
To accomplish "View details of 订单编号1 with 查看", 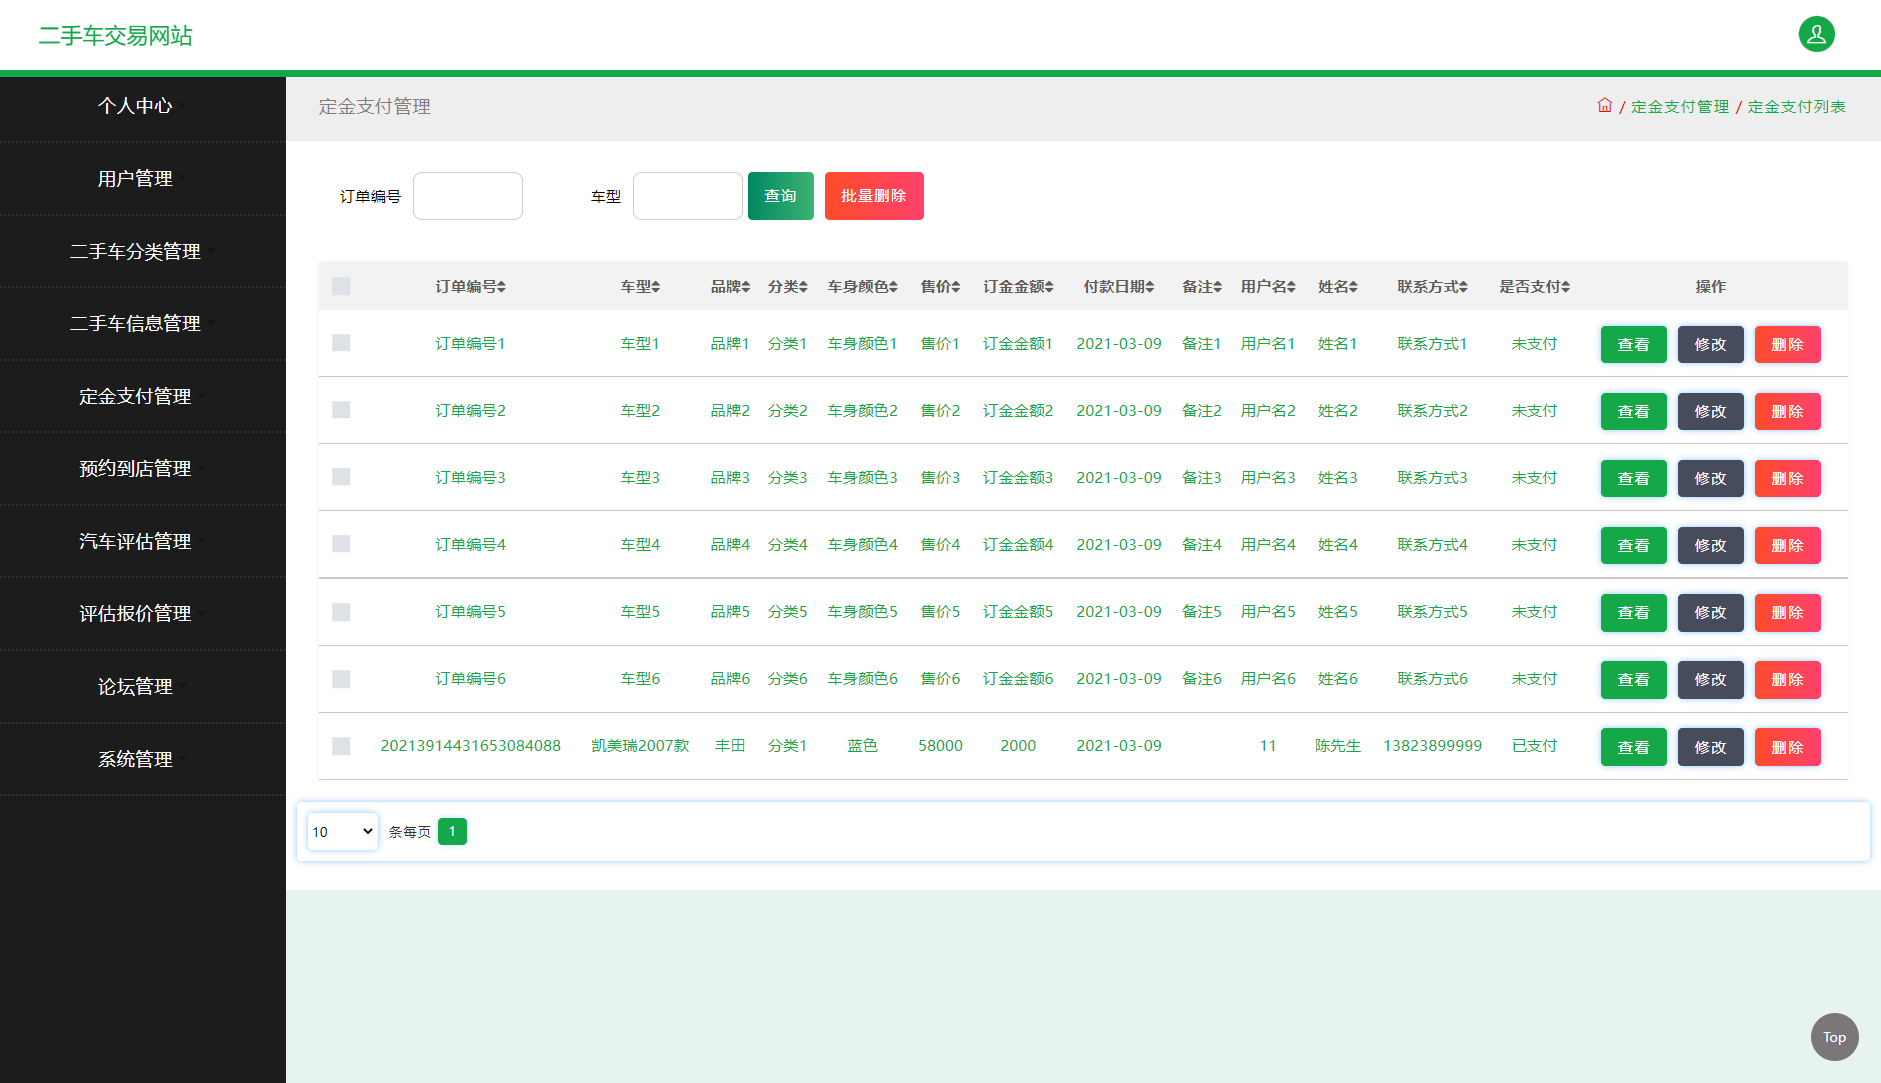I will (x=1633, y=344).
